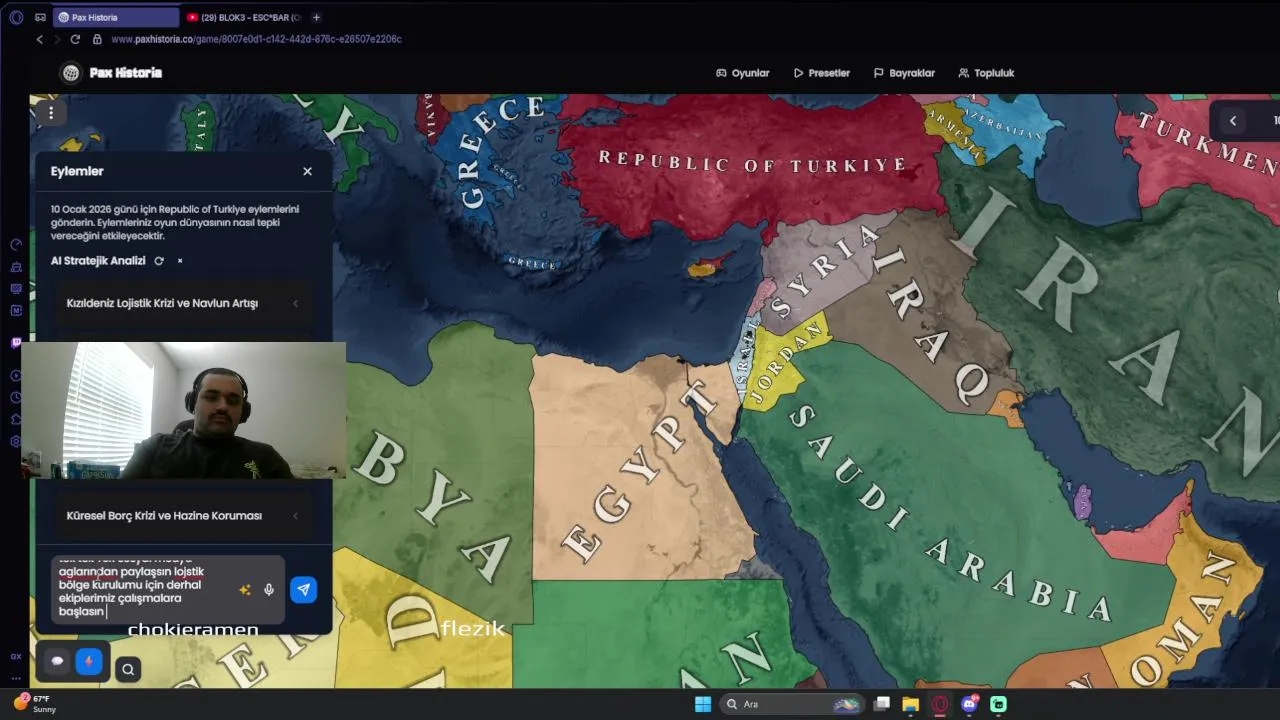
Task: Open GX Control speedometer sidebar icon
Action: pos(16,244)
